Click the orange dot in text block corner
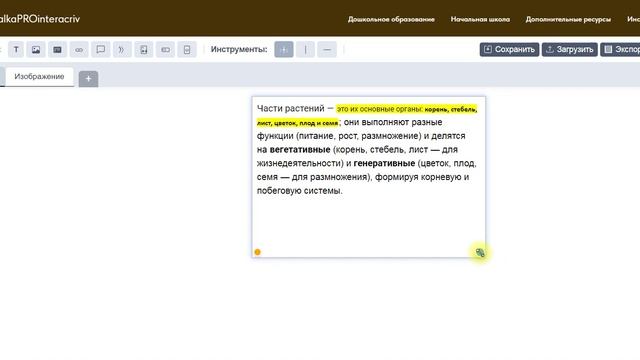Screen dimensions: 640x360 [258, 252]
